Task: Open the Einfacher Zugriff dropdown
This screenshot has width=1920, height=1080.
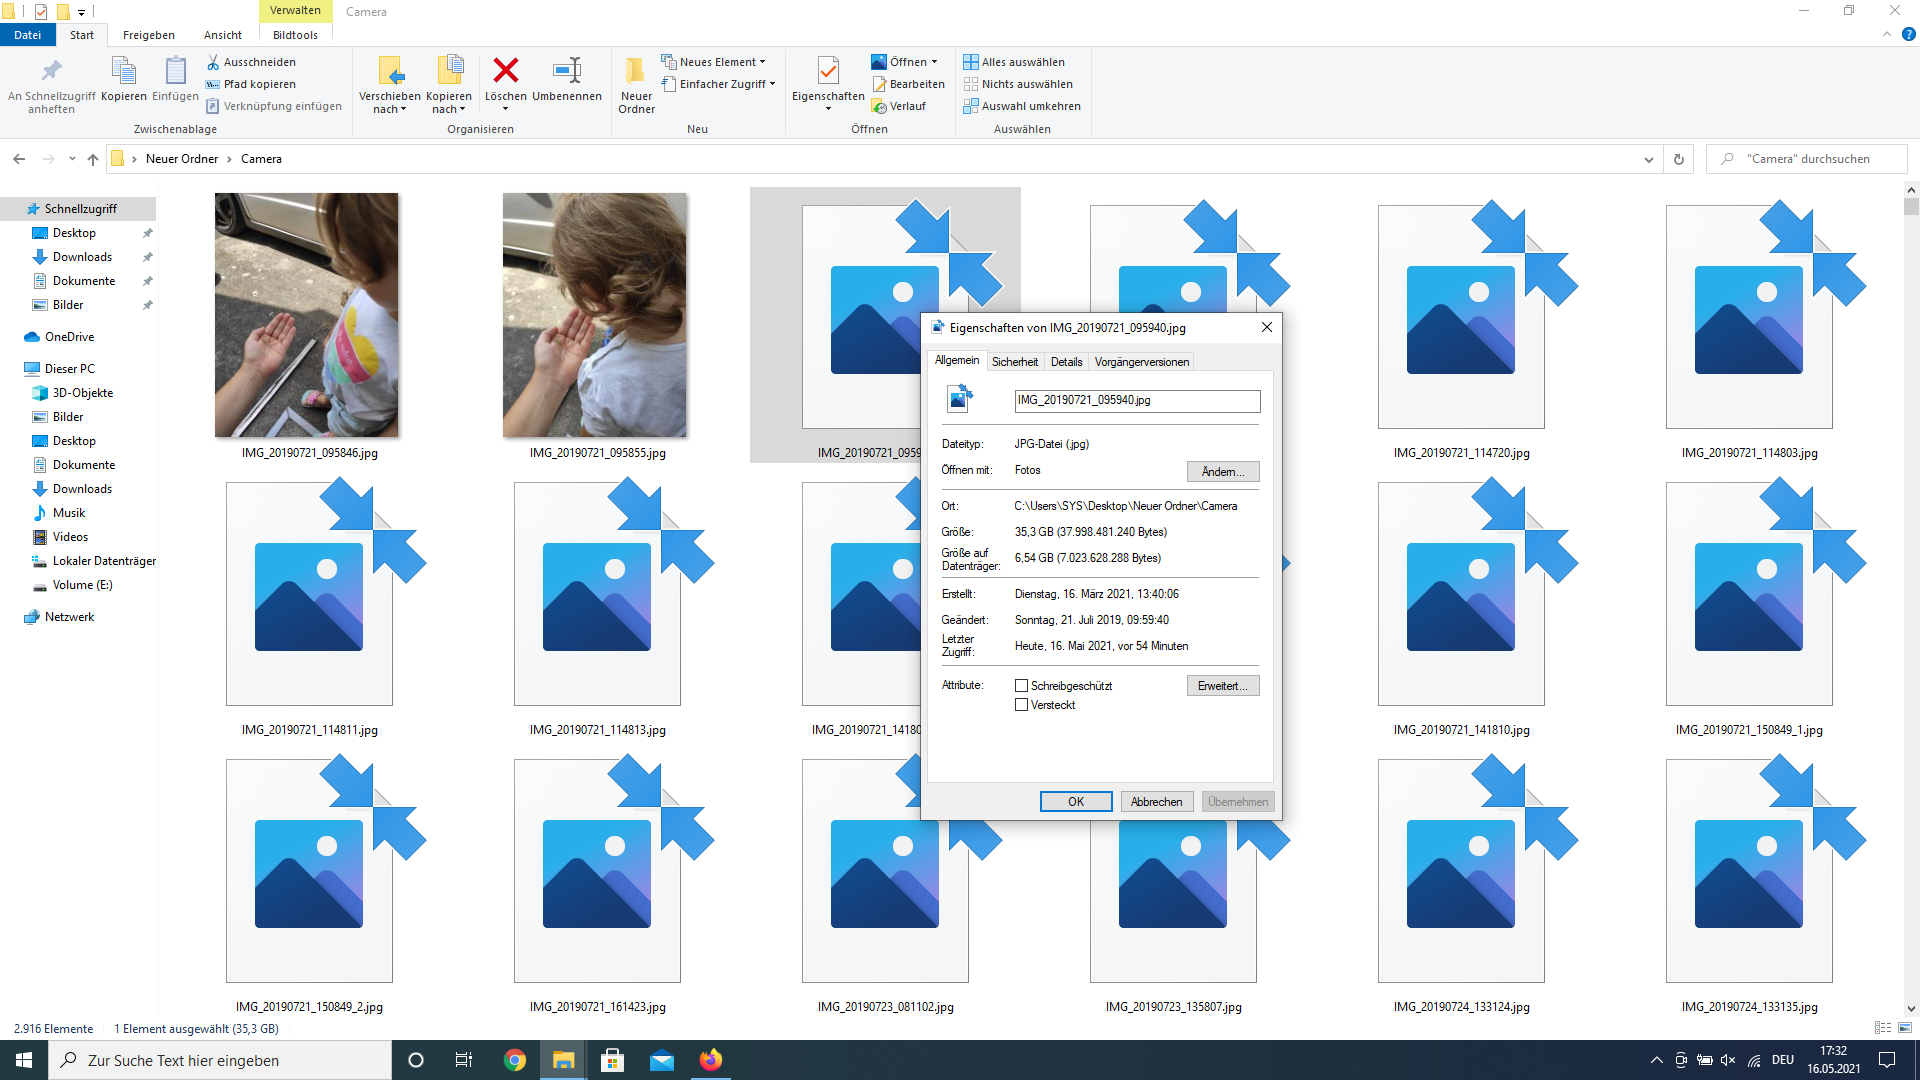Action: coord(718,84)
